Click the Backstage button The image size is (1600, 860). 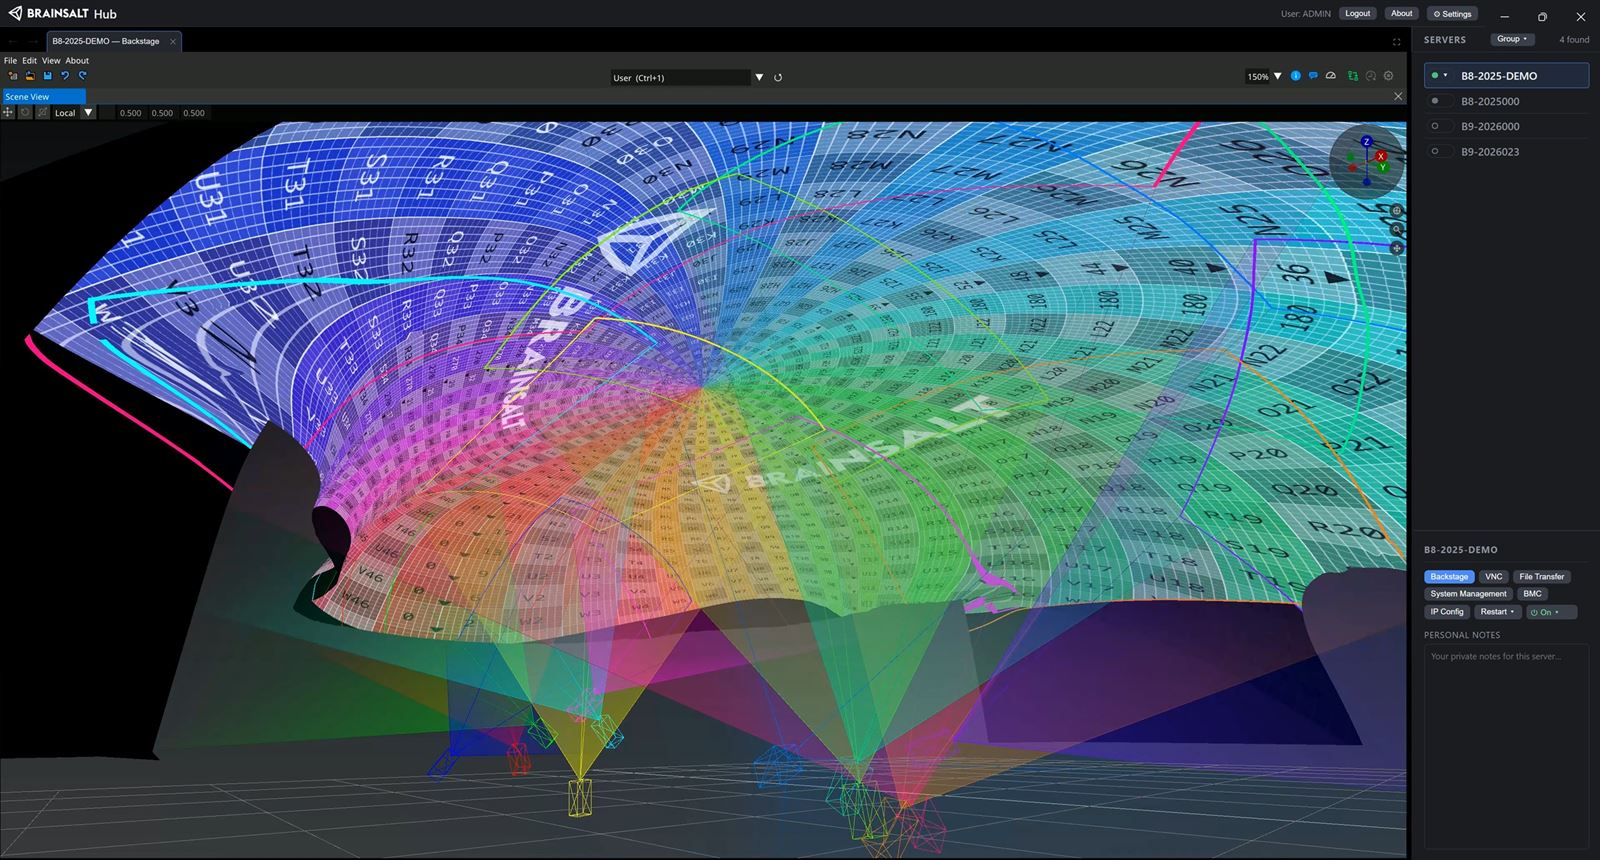pyautogui.click(x=1449, y=577)
